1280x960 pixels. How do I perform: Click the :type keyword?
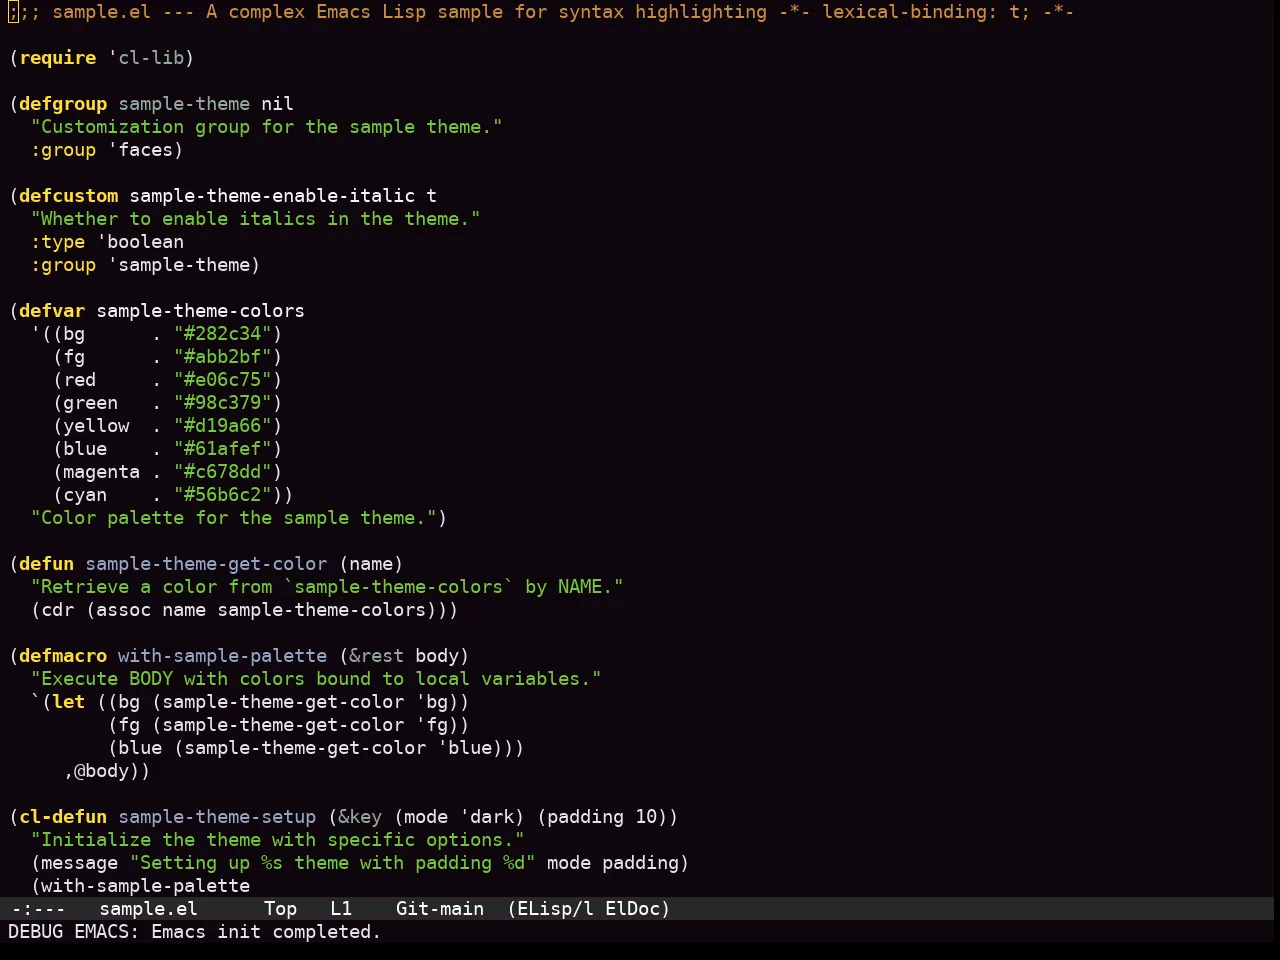[x=58, y=242]
